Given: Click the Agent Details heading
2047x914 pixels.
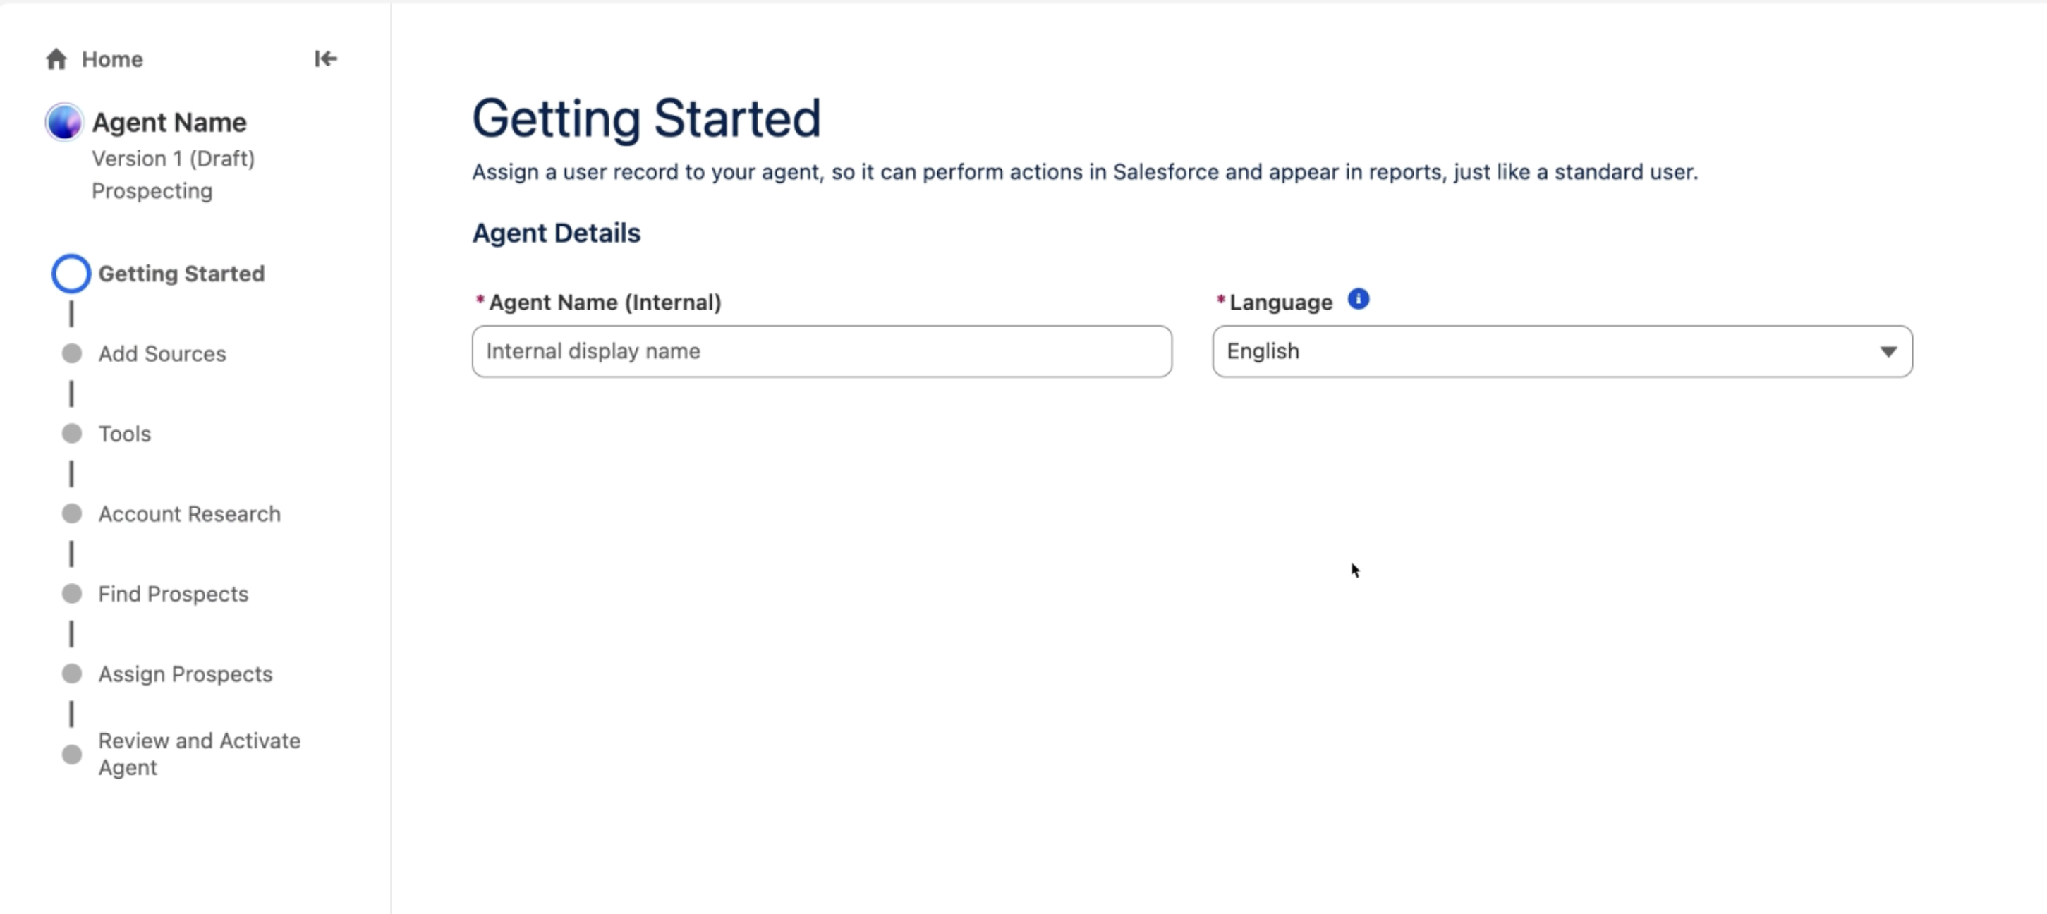Looking at the screenshot, I should pos(556,233).
